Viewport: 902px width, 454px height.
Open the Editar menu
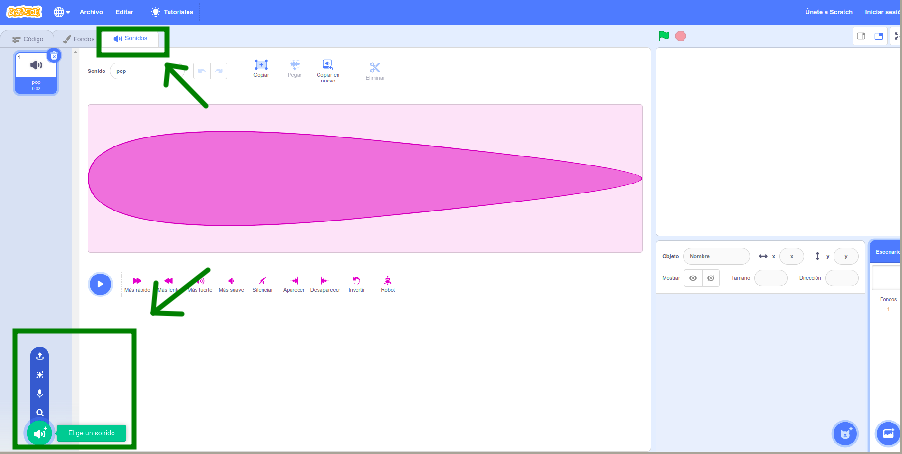click(x=124, y=12)
